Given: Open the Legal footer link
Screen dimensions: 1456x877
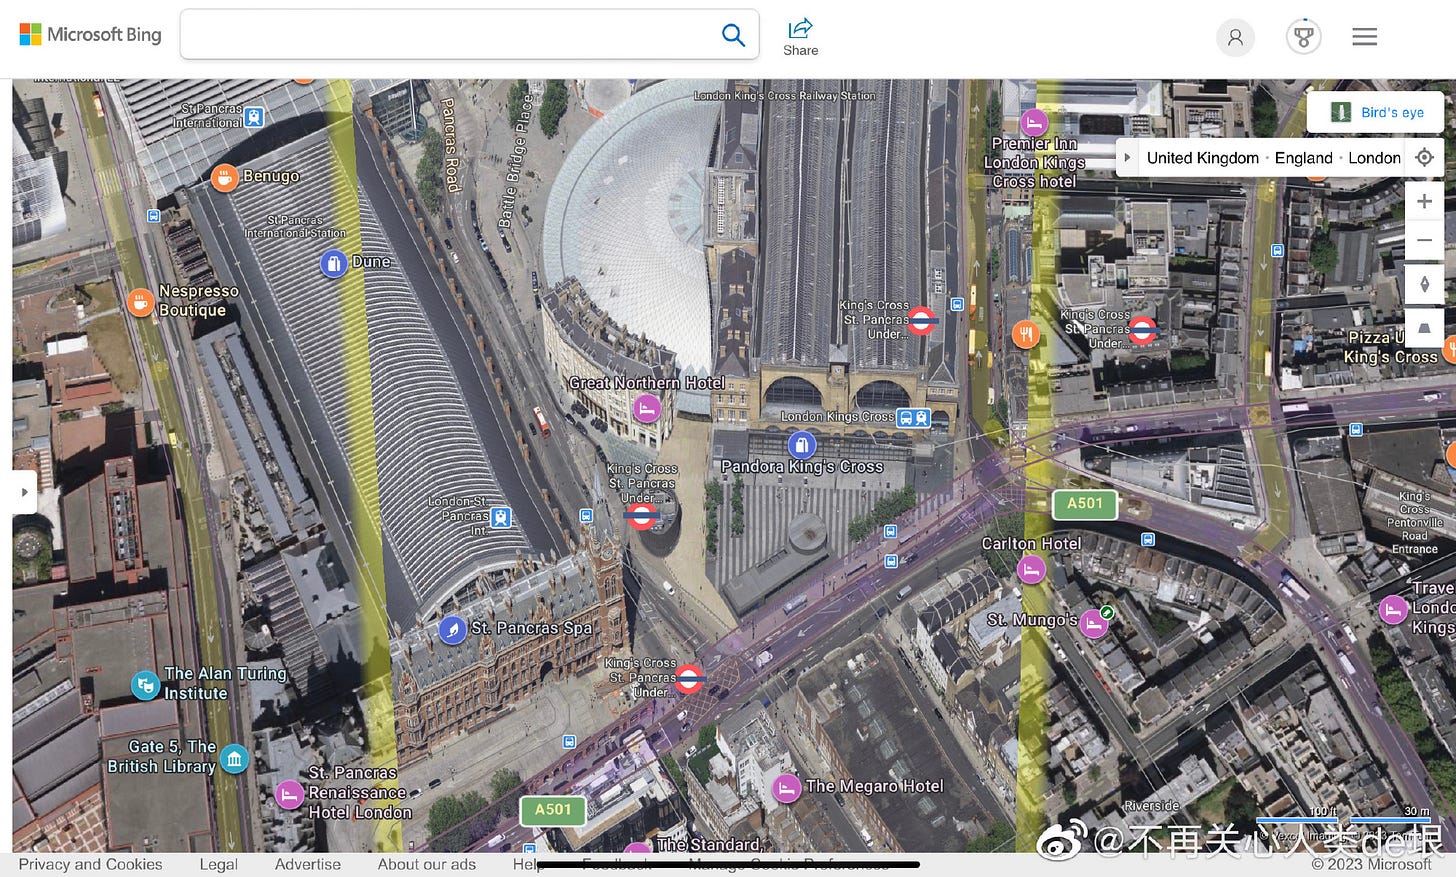Looking at the screenshot, I should point(218,864).
